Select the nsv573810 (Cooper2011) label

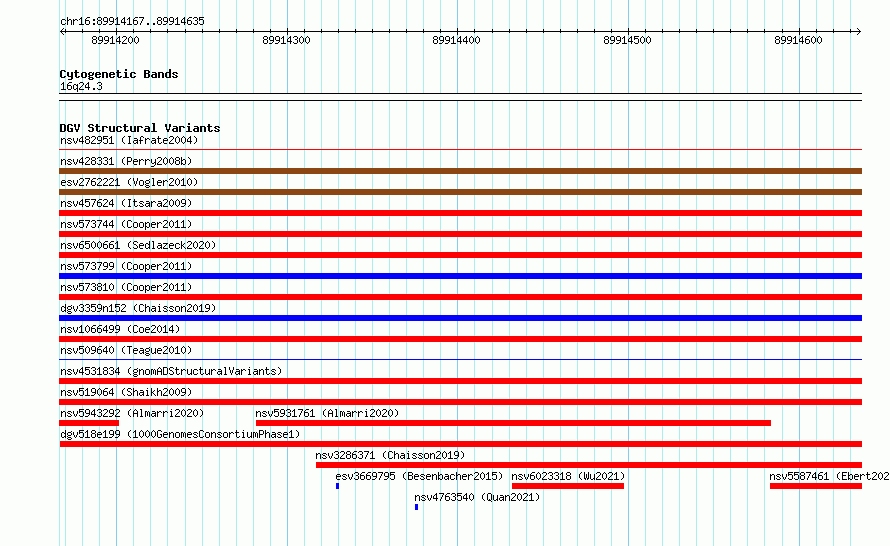tap(126, 287)
